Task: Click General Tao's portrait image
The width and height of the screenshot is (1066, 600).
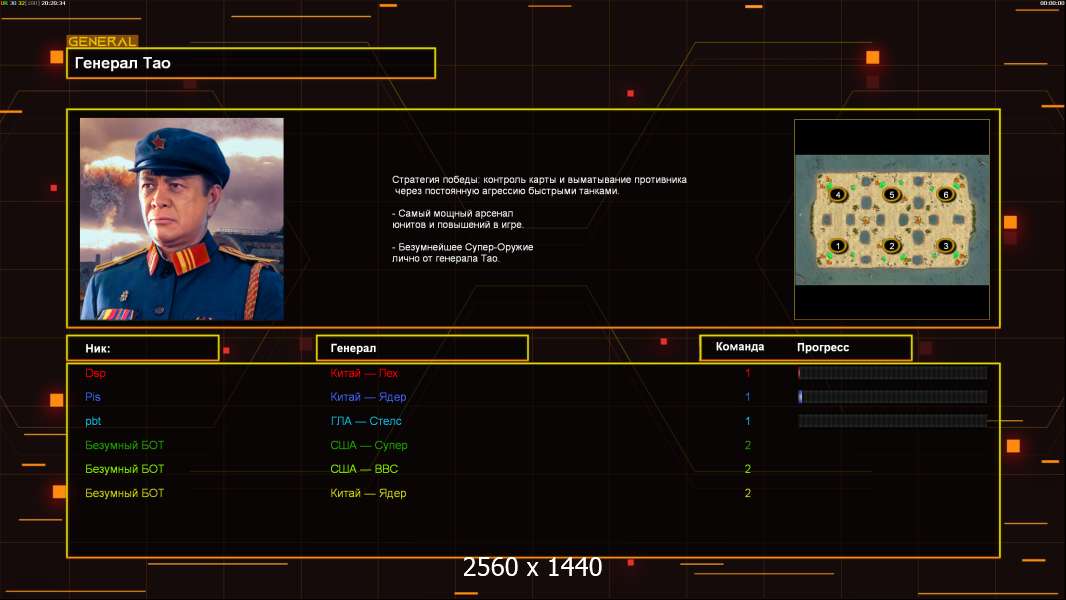Action: click(x=182, y=219)
